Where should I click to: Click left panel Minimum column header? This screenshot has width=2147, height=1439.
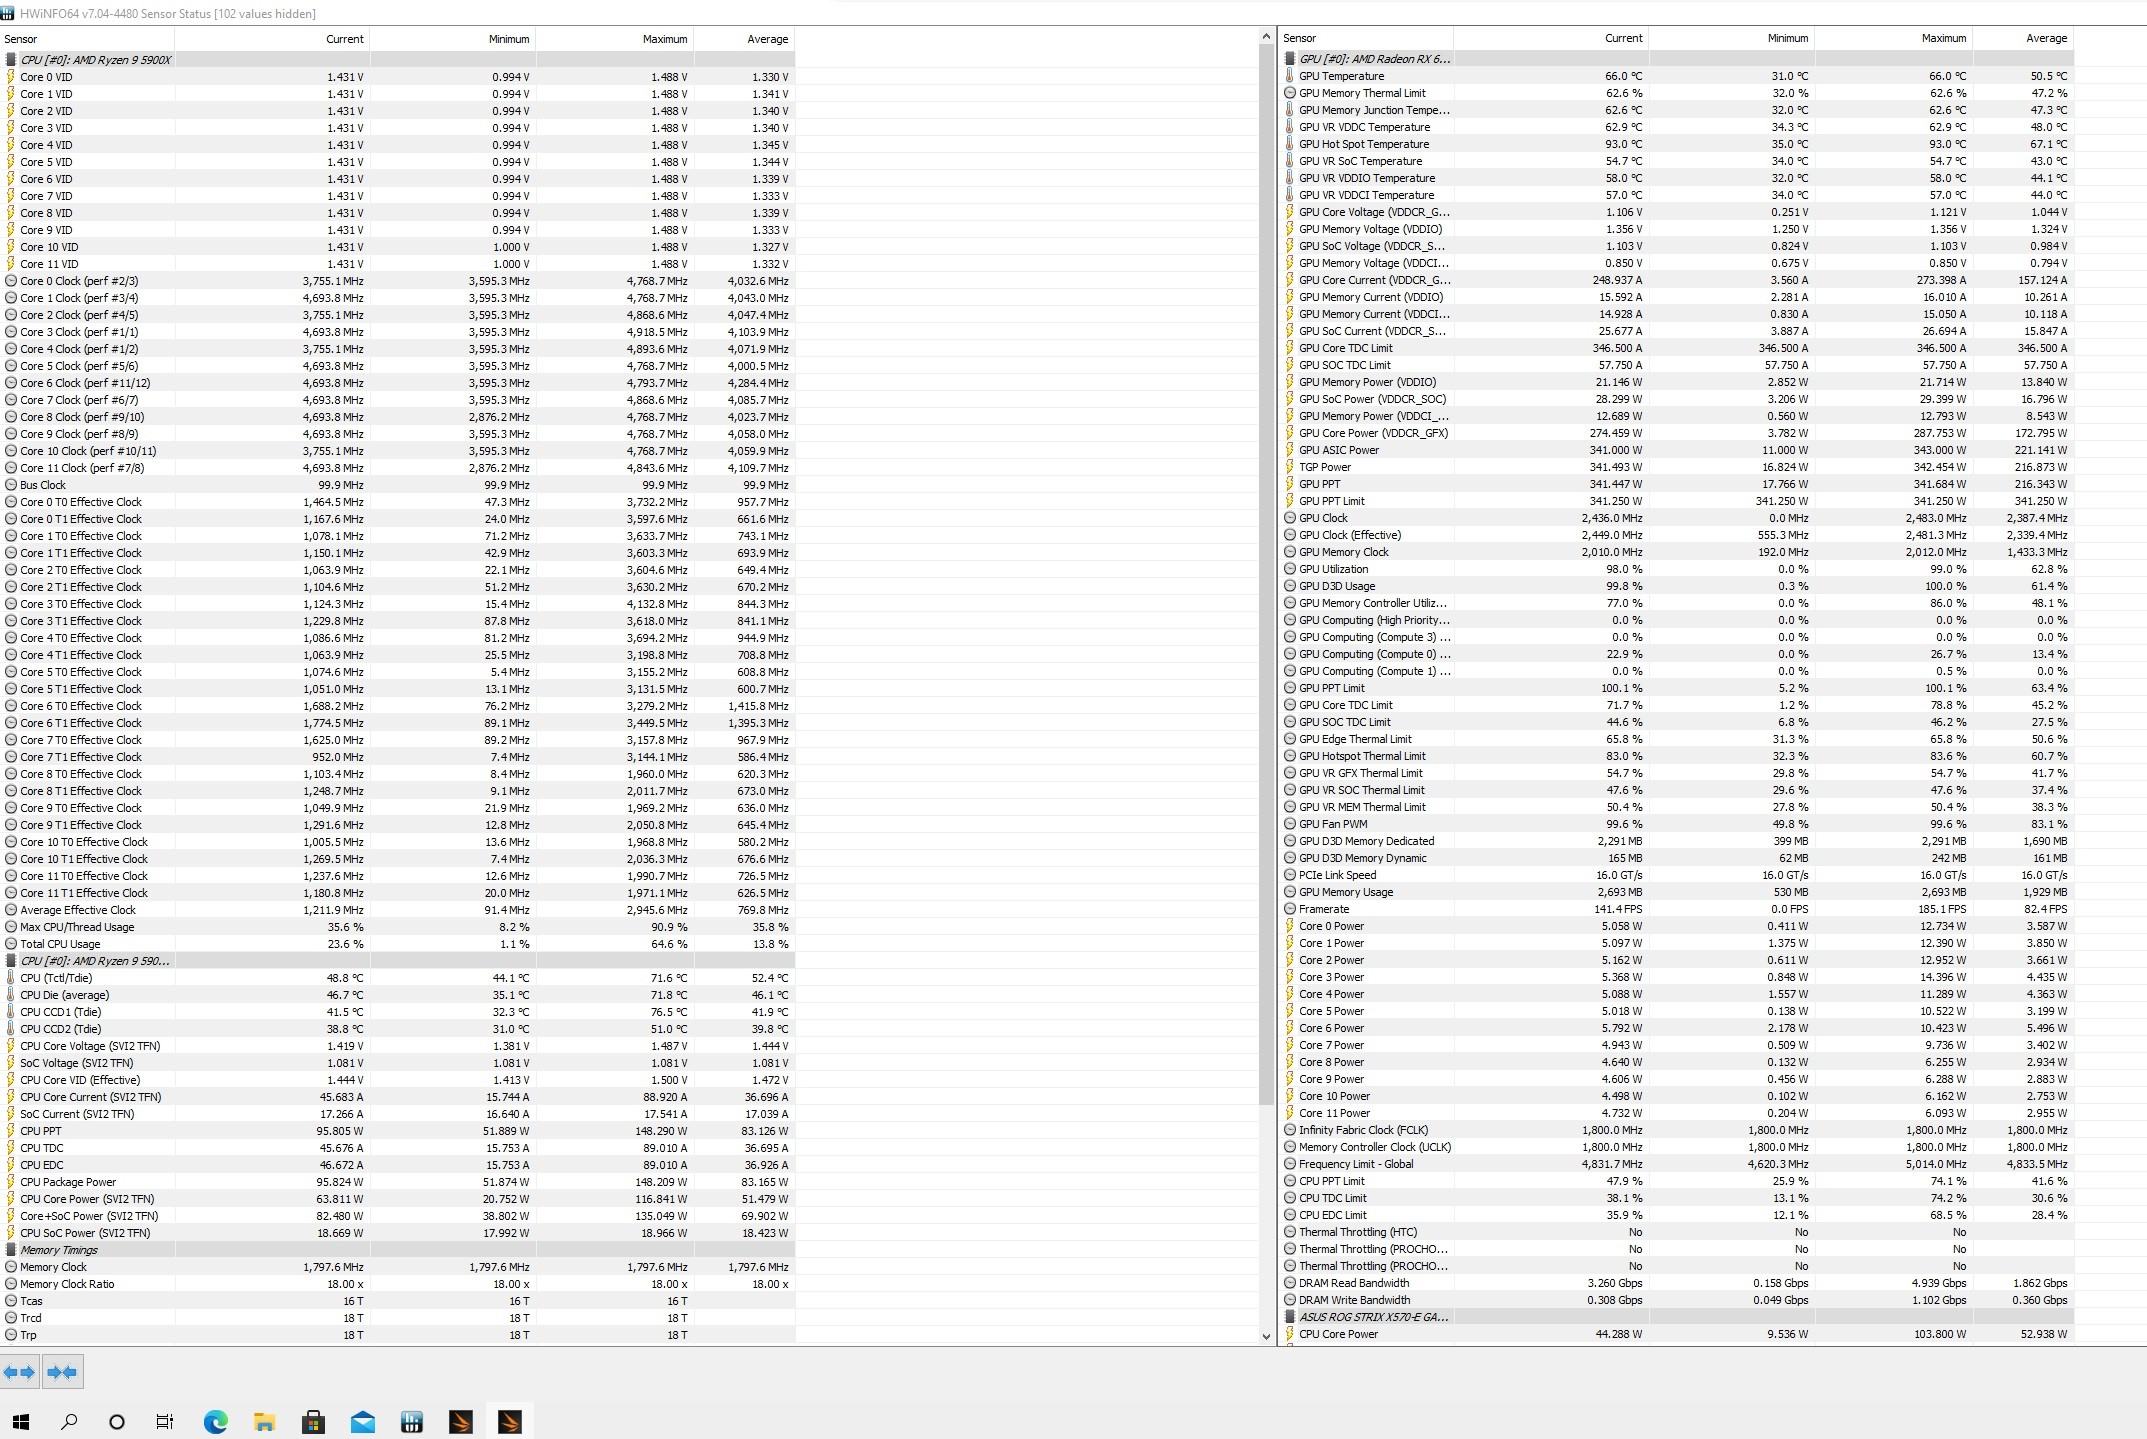point(453,39)
